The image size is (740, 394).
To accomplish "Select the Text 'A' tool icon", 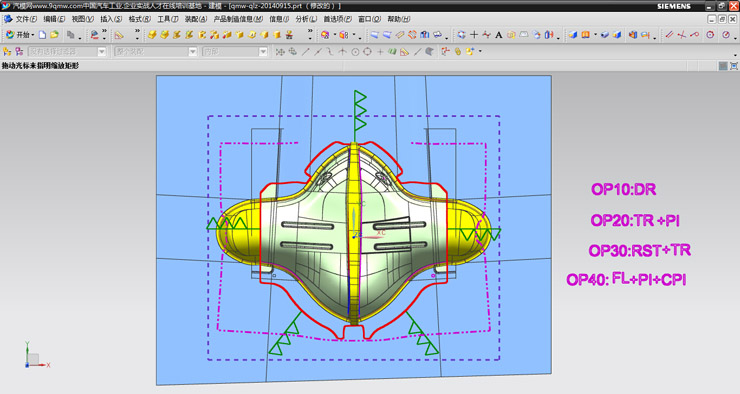I will [x=498, y=35].
